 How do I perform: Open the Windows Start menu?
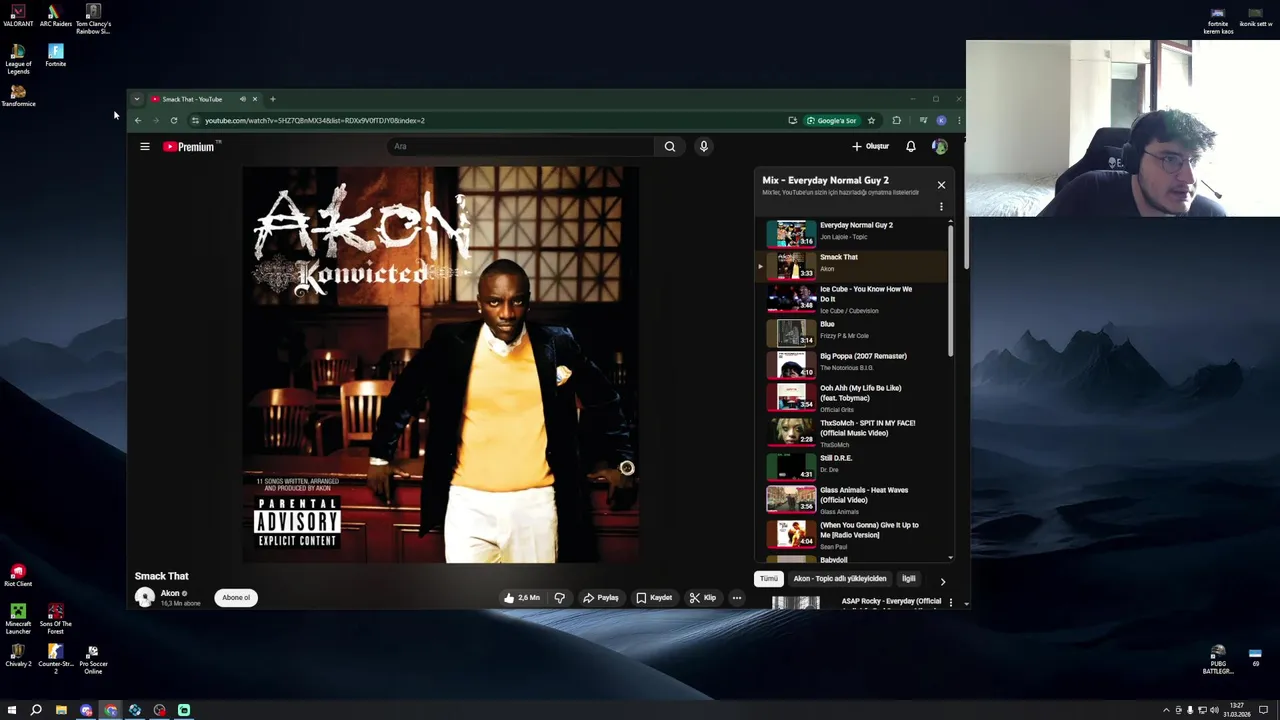tap(12, 710)
